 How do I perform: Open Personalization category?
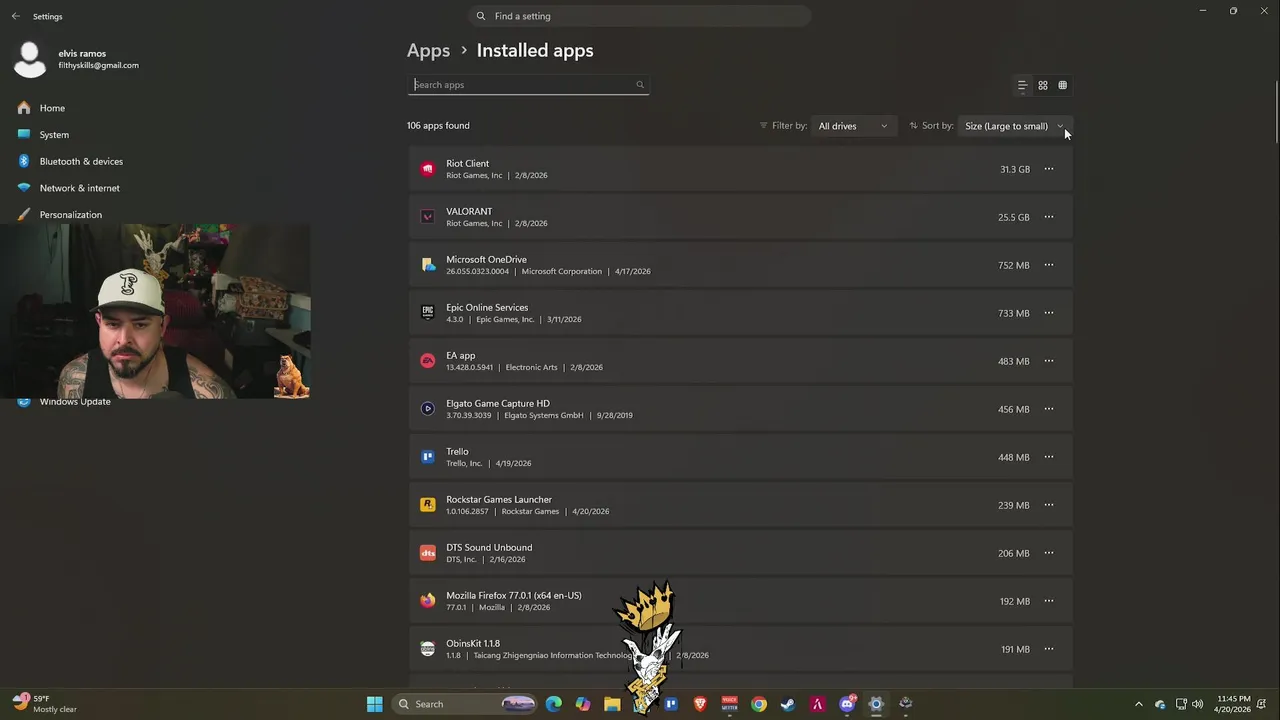tap(70, 215)
